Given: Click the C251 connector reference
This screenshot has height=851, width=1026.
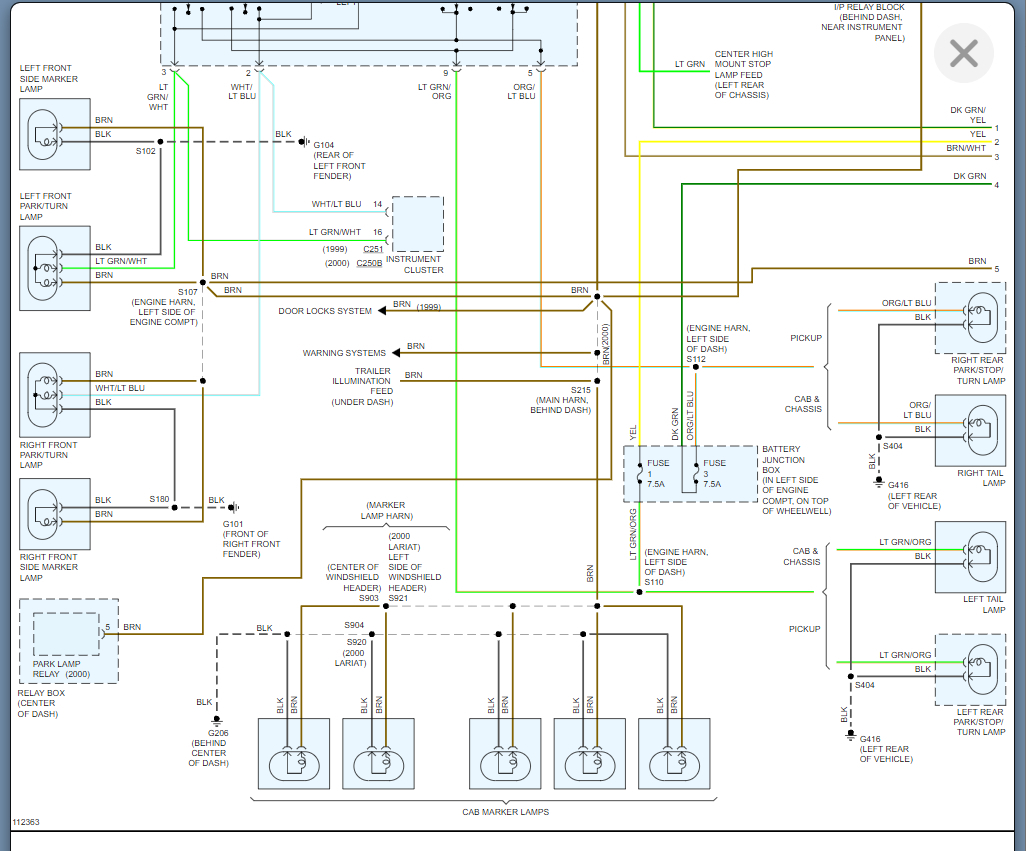Looking at the screenshot, I should (373, 249).
